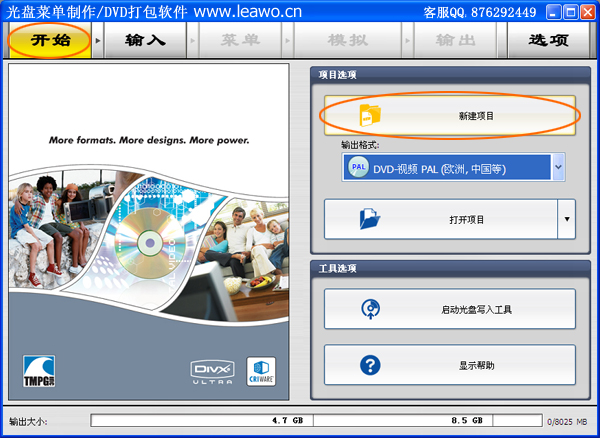Expand the 输出格式 dropdown arrow
The width and height of the screenshot is (600, 438).
[558, 167]
